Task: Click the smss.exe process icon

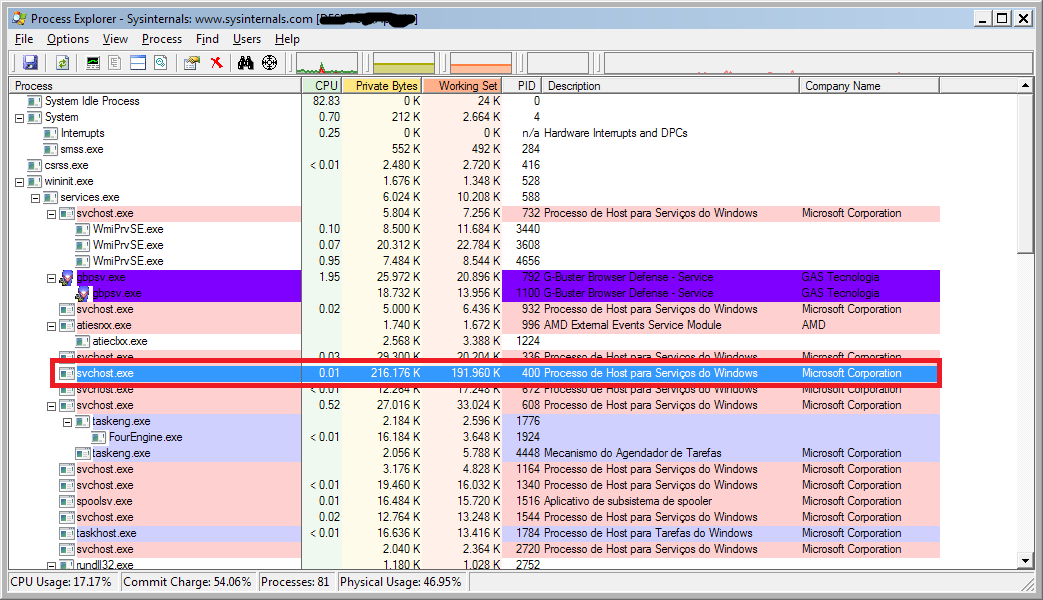Action: click(x=51, y=149)
